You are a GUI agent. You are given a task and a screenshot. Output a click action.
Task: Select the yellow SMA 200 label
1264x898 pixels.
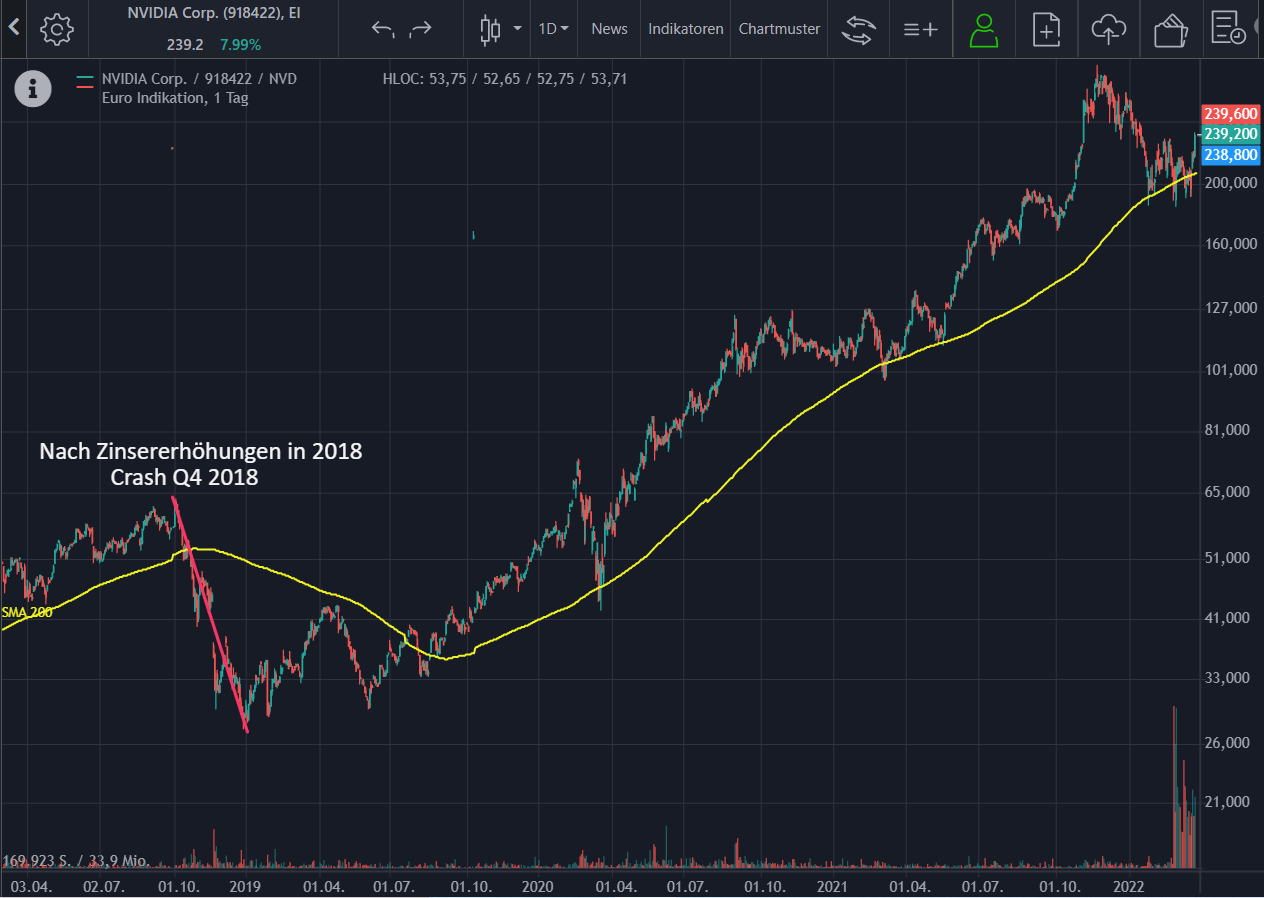coord(27,612)
